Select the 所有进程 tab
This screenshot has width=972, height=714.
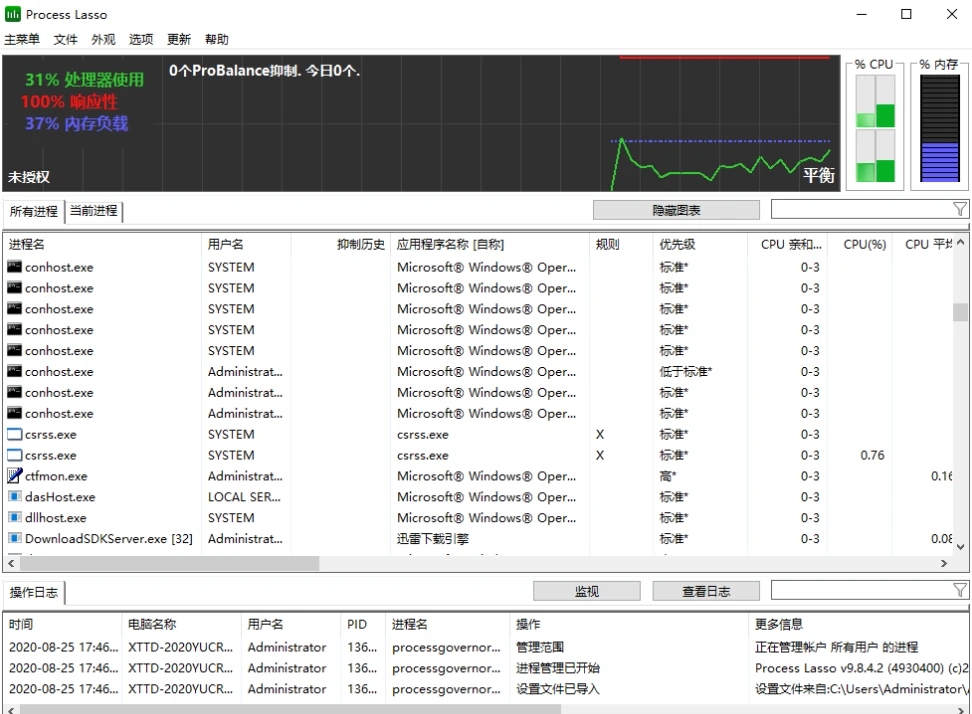click(33, 211)
